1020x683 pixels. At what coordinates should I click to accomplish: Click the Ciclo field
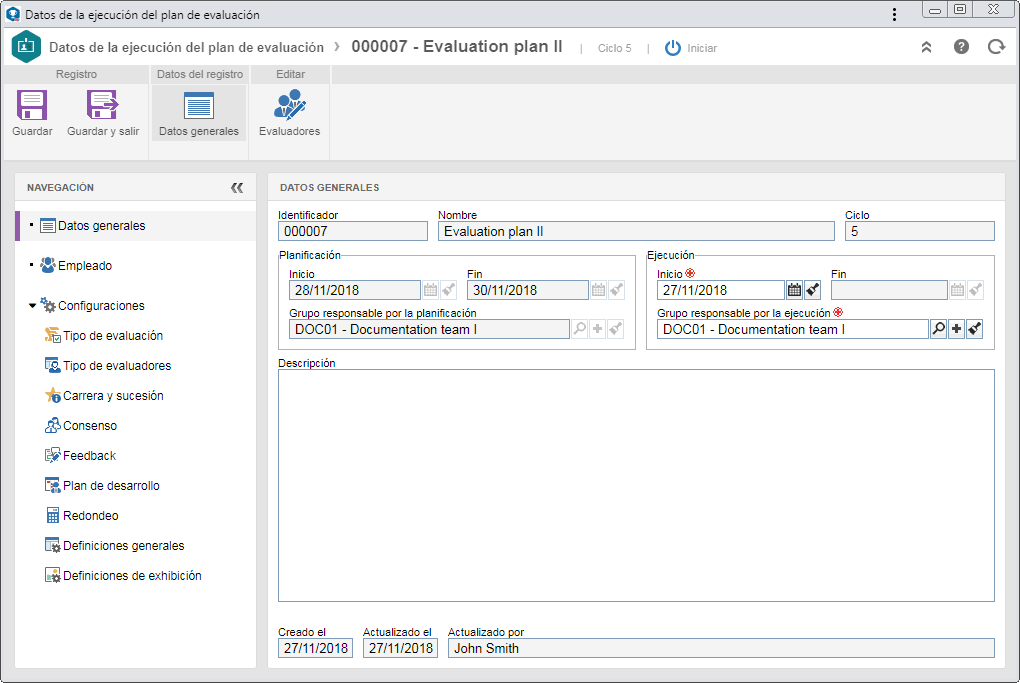919,232
